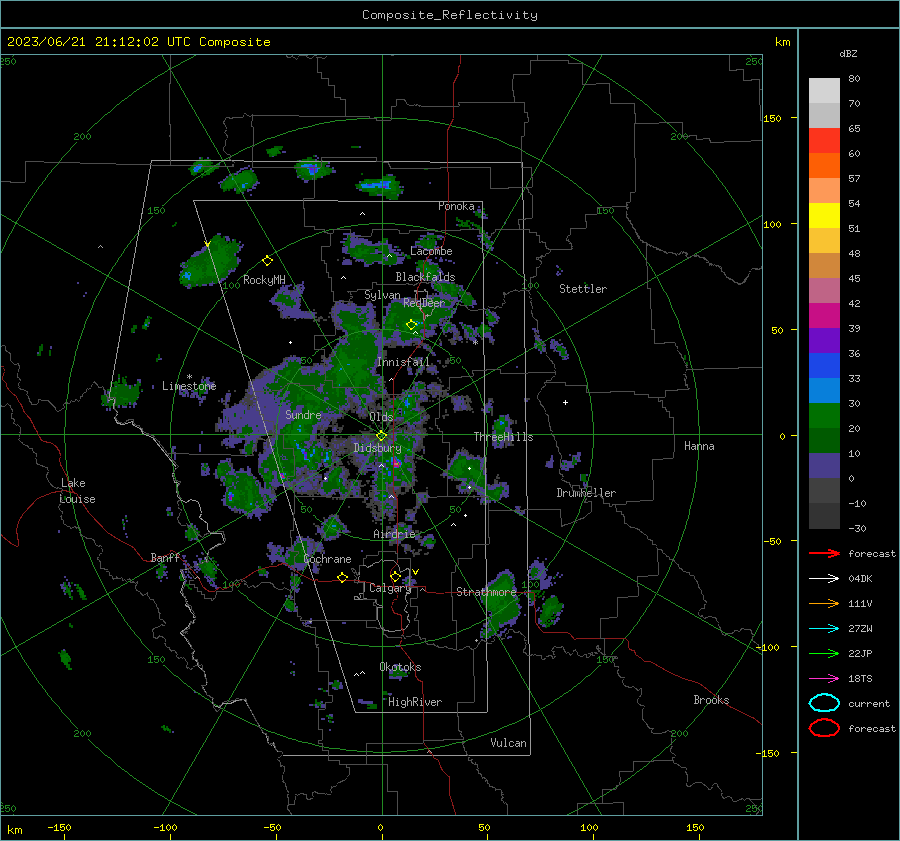Viewport: 900px width, 841px height.
Task: Click the Stettler label
Action: (x=583, y=289)
